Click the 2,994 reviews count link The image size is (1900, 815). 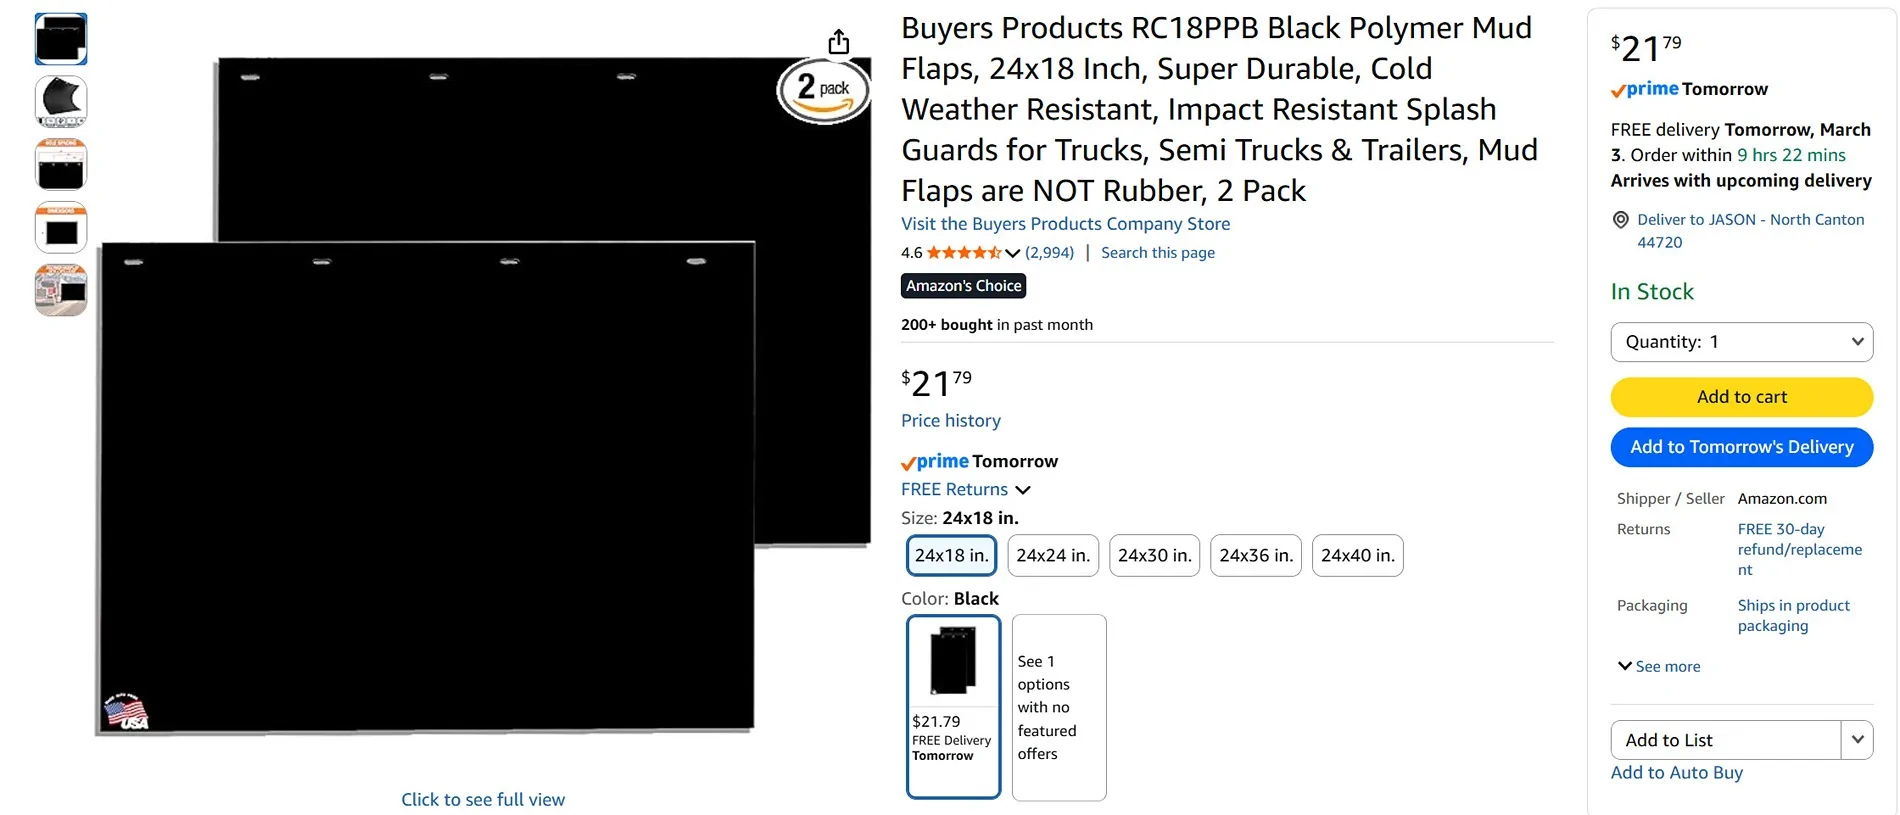[x=1049, y=252]
